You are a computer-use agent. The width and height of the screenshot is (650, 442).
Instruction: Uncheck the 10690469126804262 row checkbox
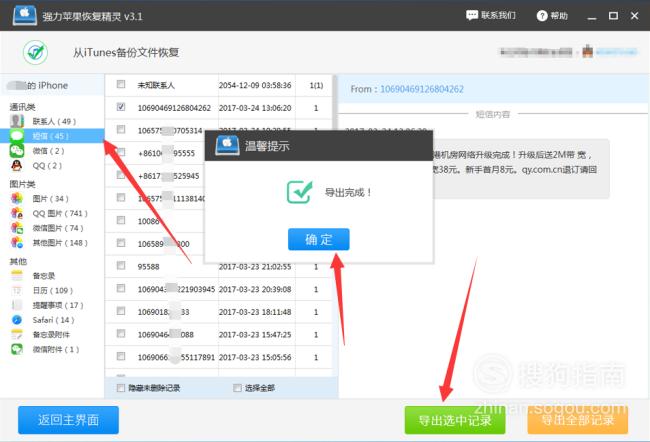(121, 107)
